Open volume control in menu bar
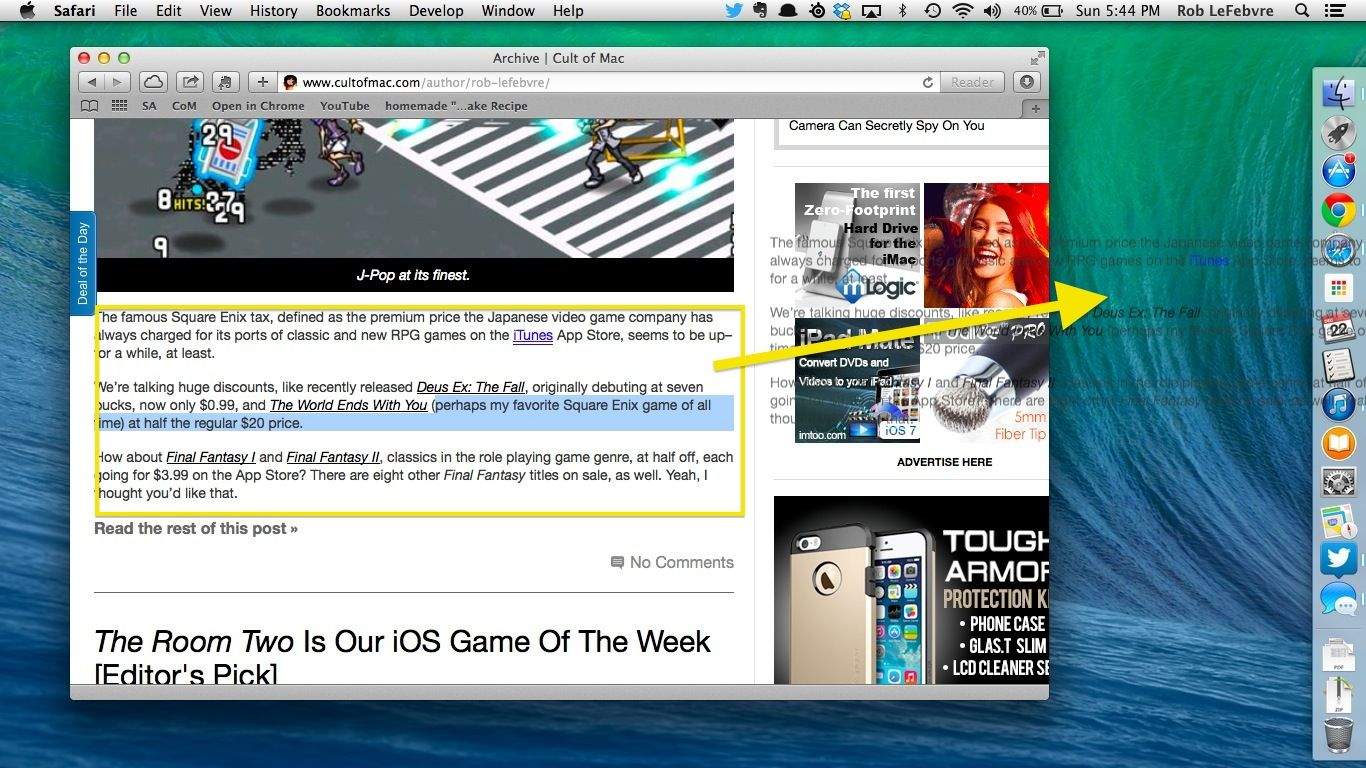1366x768 pixels. pos(992,11)
